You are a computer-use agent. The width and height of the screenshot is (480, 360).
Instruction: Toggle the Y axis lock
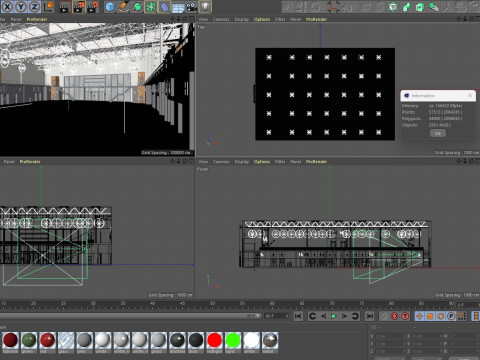[21, 6]
